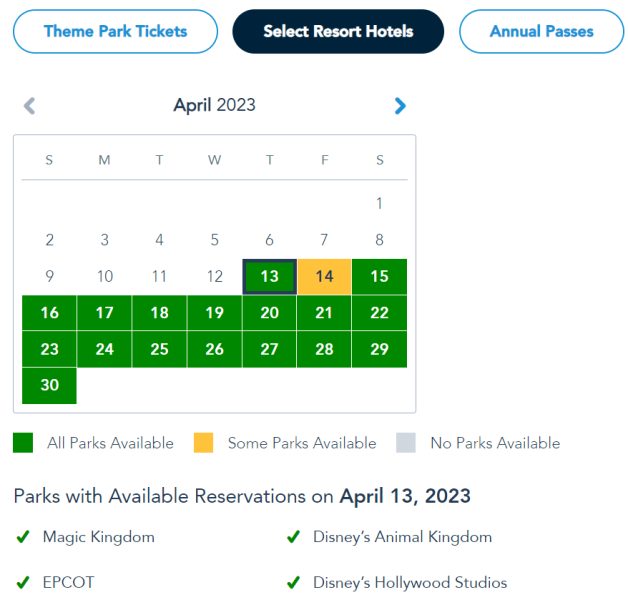Choose April 15 calendar date
628x600 pixels.
click(379, 276)
